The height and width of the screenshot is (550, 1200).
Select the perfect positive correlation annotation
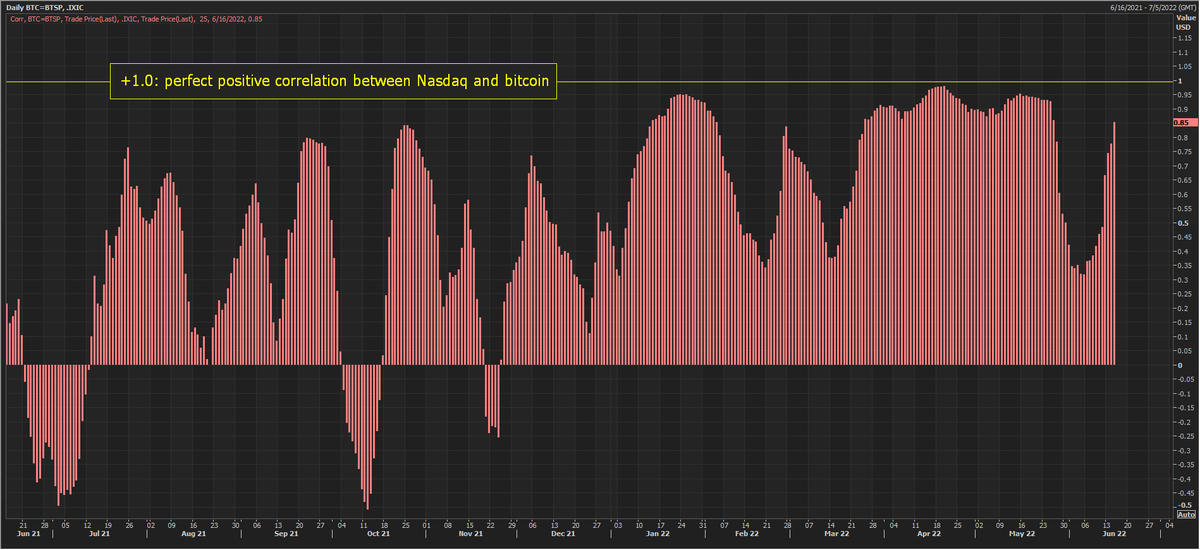pos(333,81)
